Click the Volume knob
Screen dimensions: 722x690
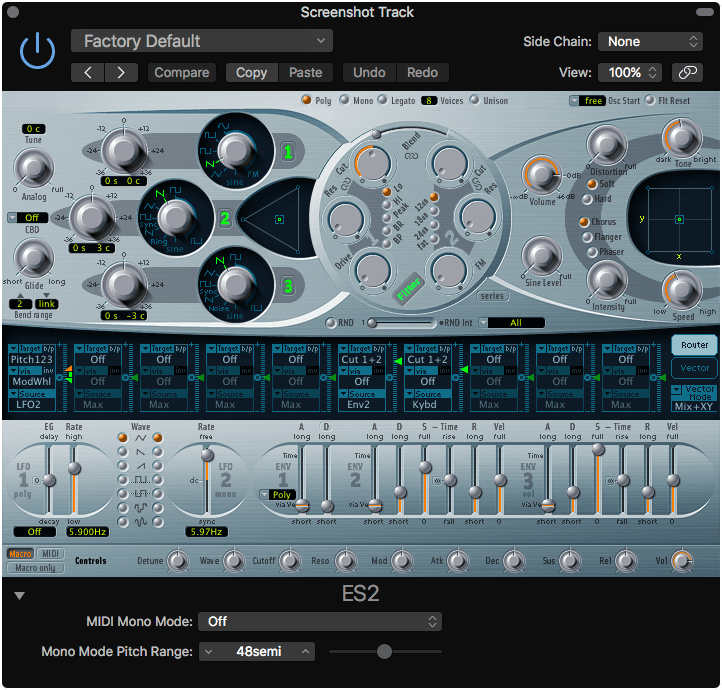[x=541, y=176]
